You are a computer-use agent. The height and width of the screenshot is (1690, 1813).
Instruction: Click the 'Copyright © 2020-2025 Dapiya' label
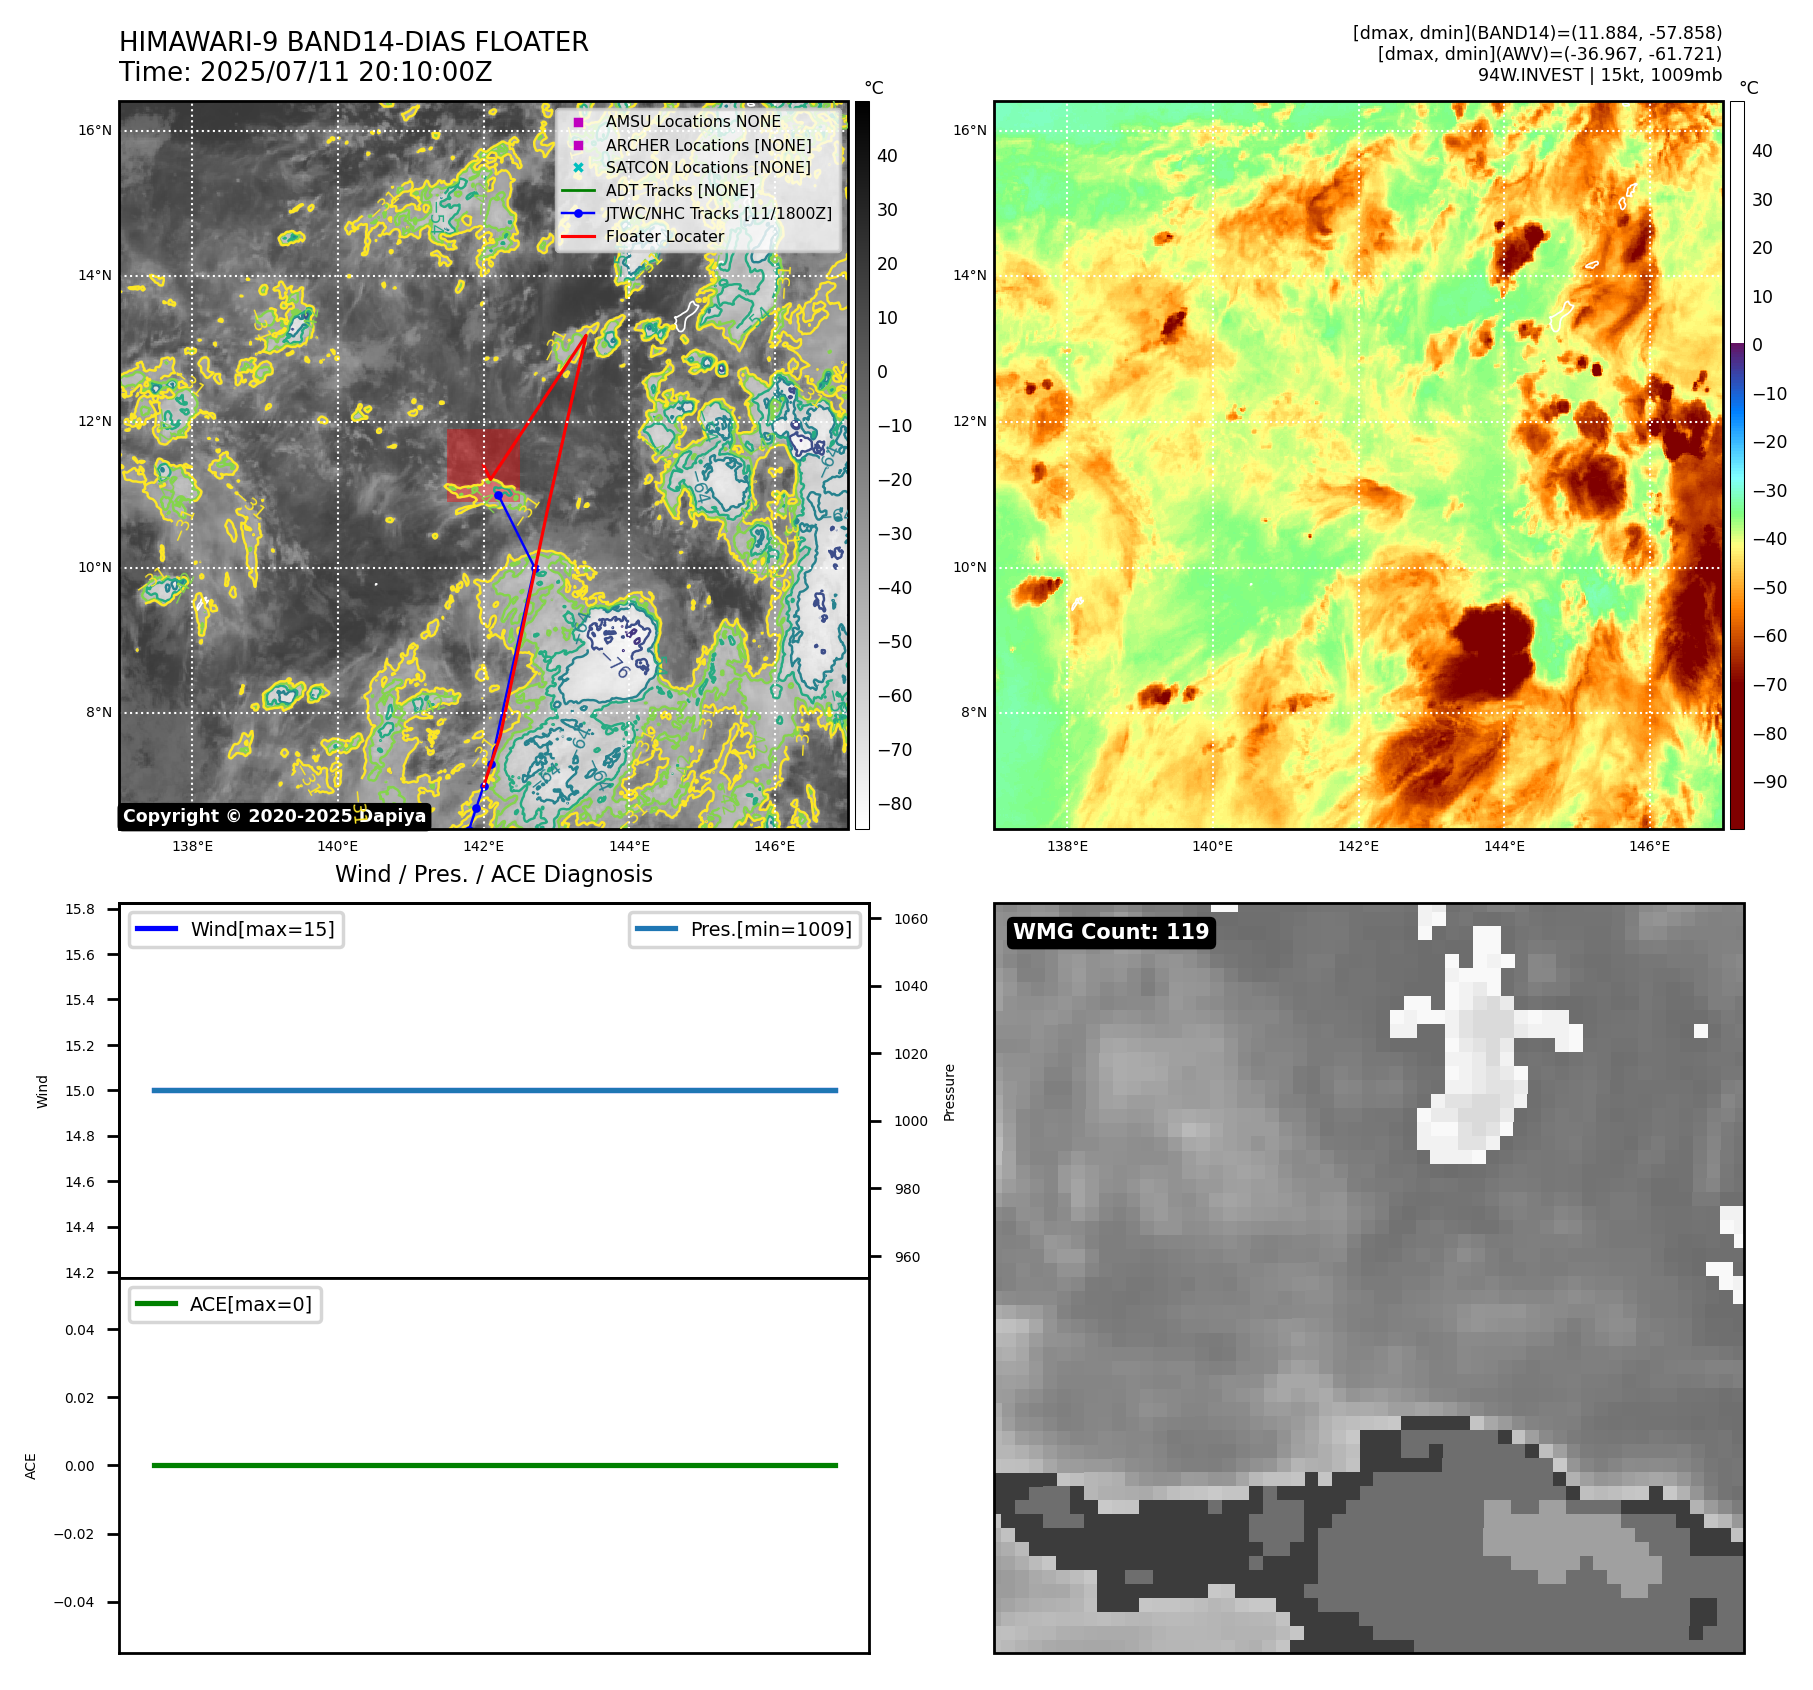(x=275, y=816)
